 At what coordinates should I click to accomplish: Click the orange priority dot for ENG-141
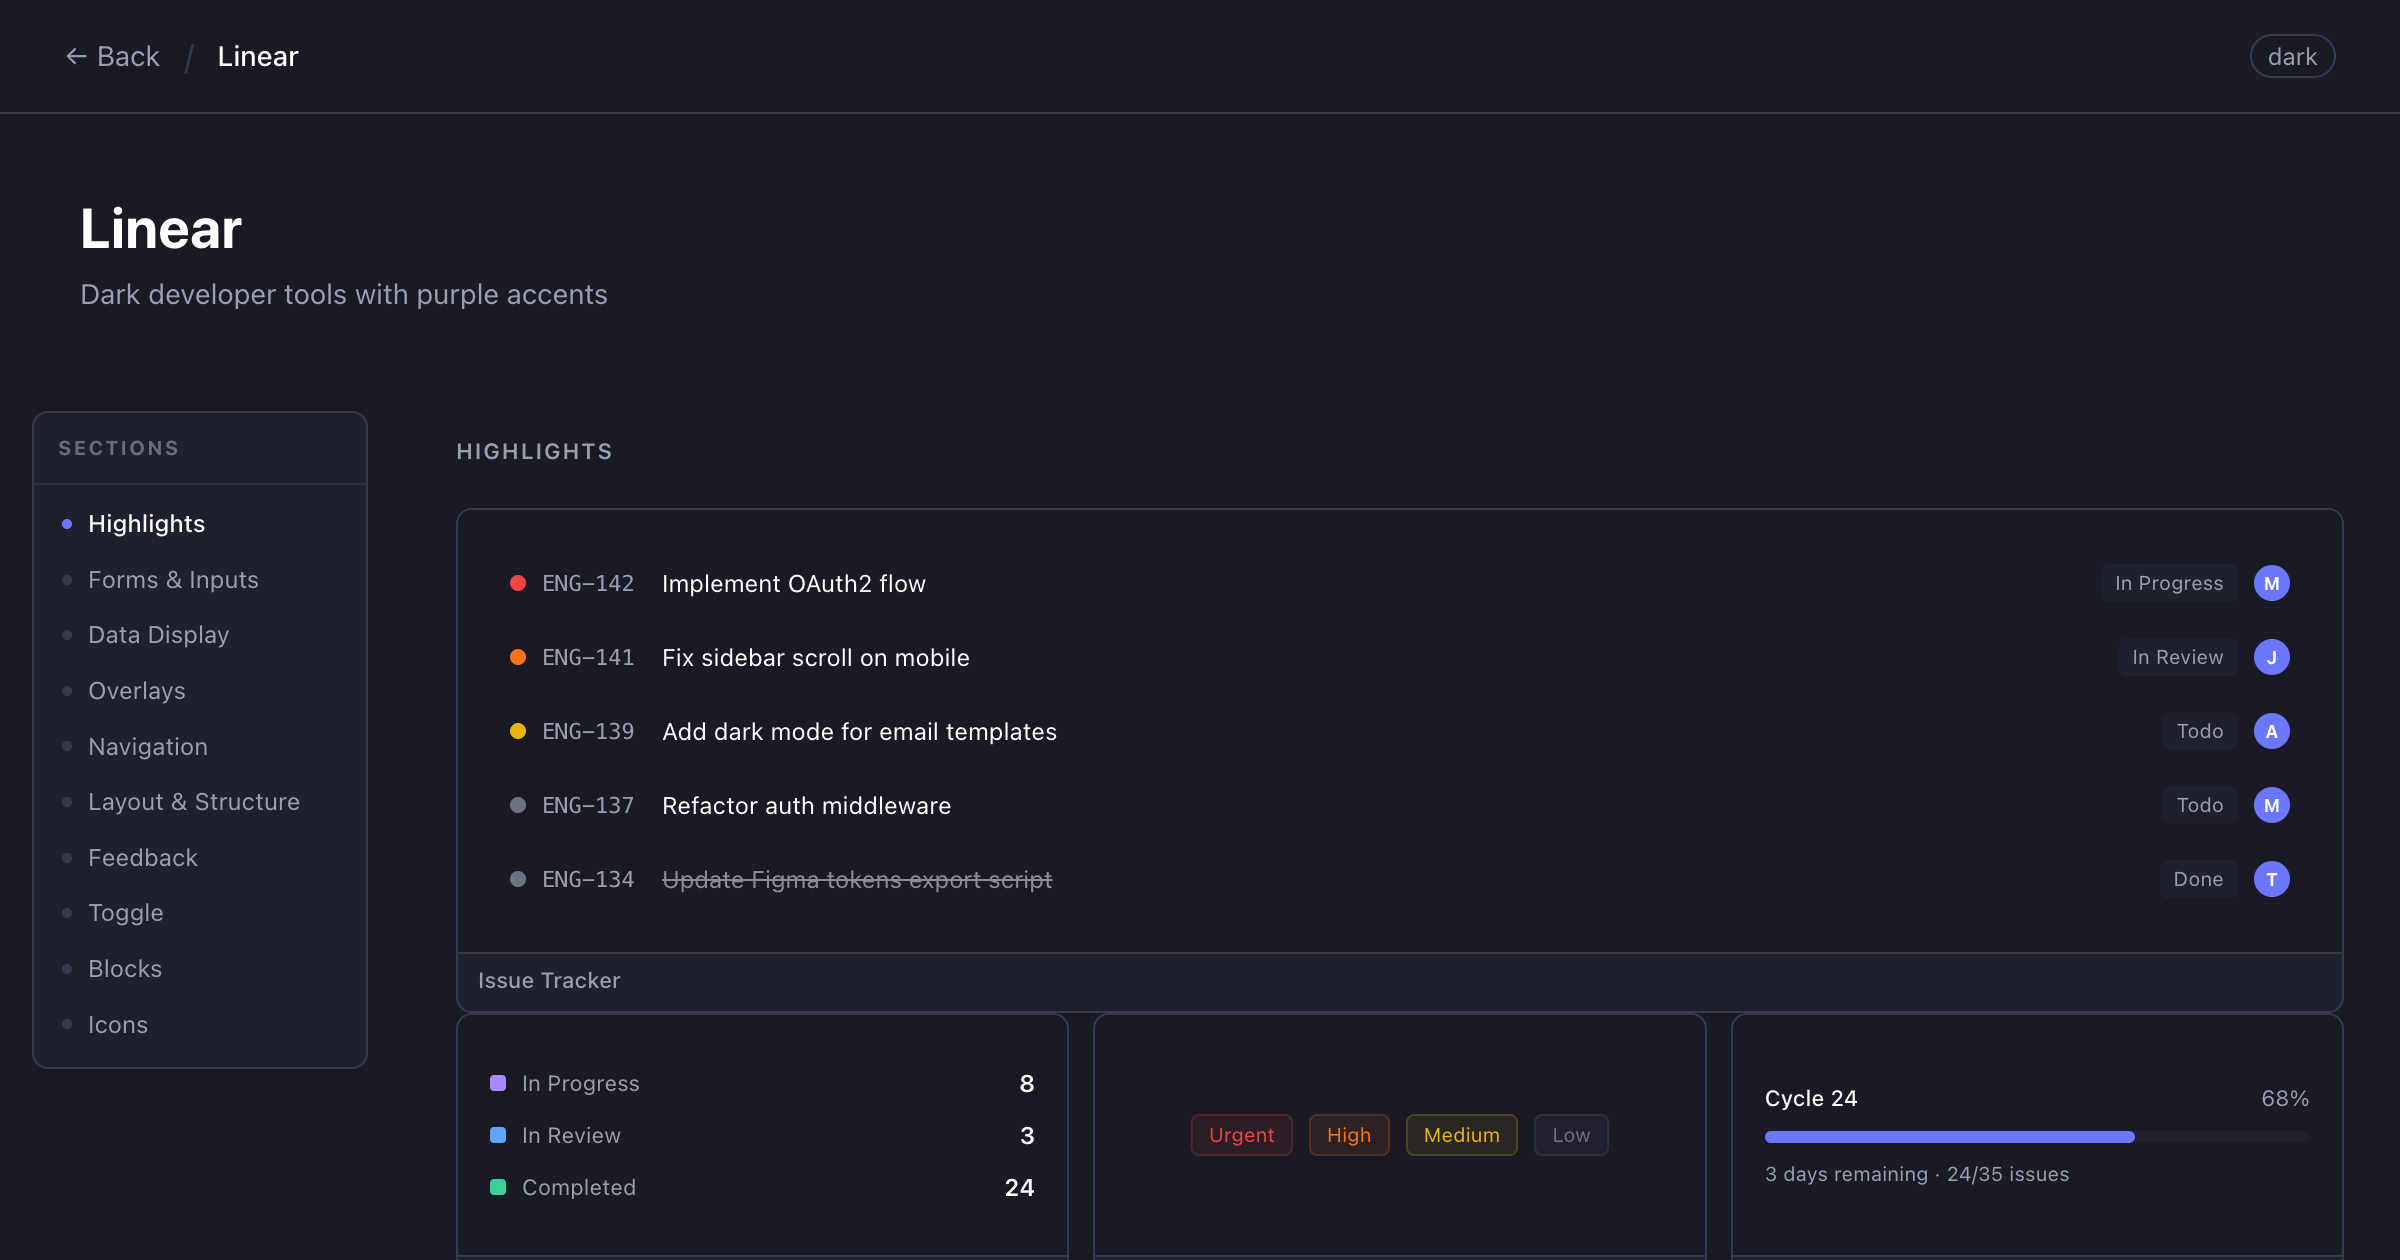518,657
